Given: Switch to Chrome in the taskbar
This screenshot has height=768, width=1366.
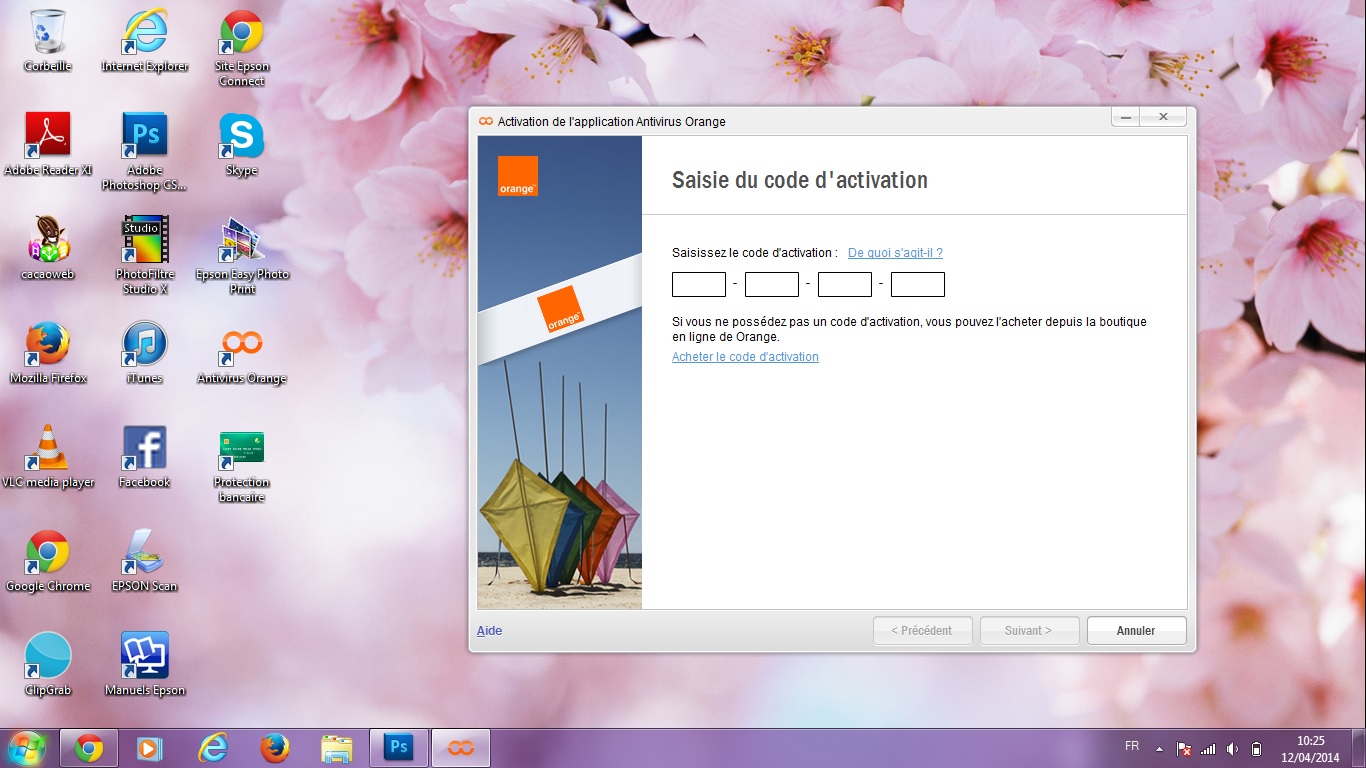Looking at the screenshot, I should pyautogui.click(x=89, y=747).
